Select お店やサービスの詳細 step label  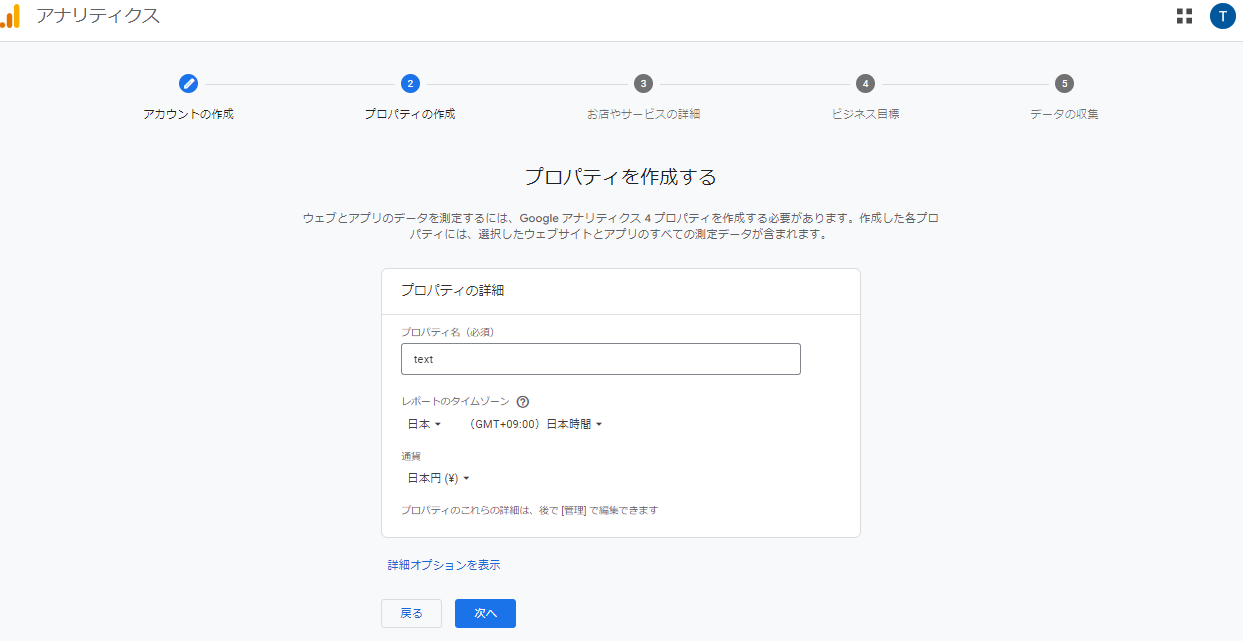[643, 114]
